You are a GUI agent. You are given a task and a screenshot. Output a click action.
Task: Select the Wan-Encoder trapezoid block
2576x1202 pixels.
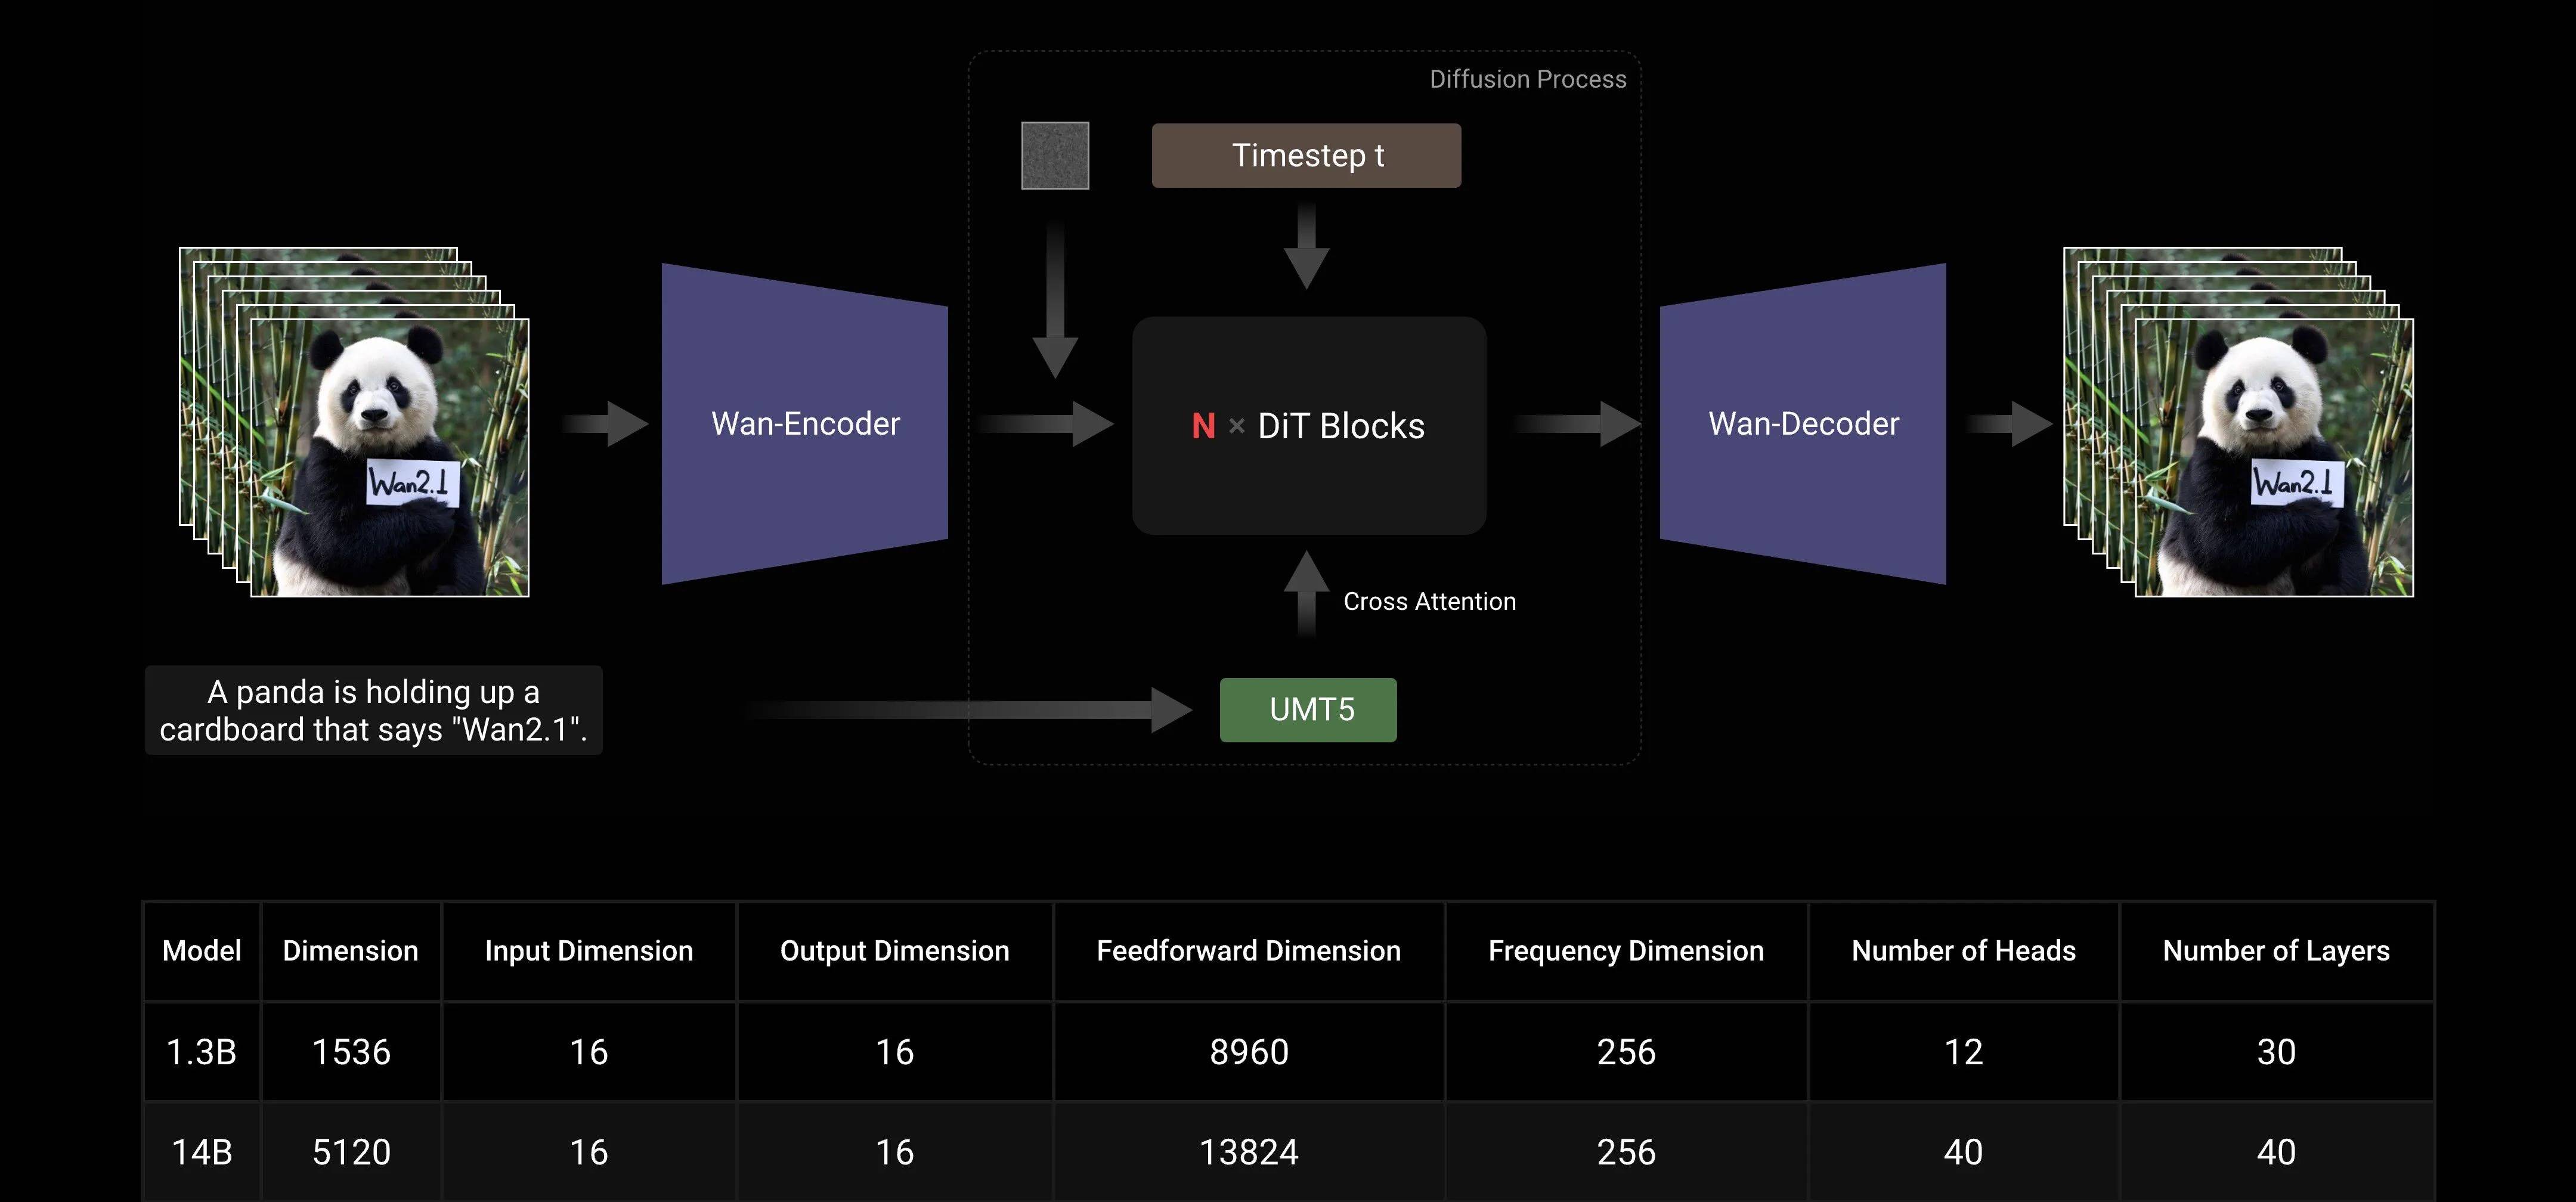tap(805, 424)
